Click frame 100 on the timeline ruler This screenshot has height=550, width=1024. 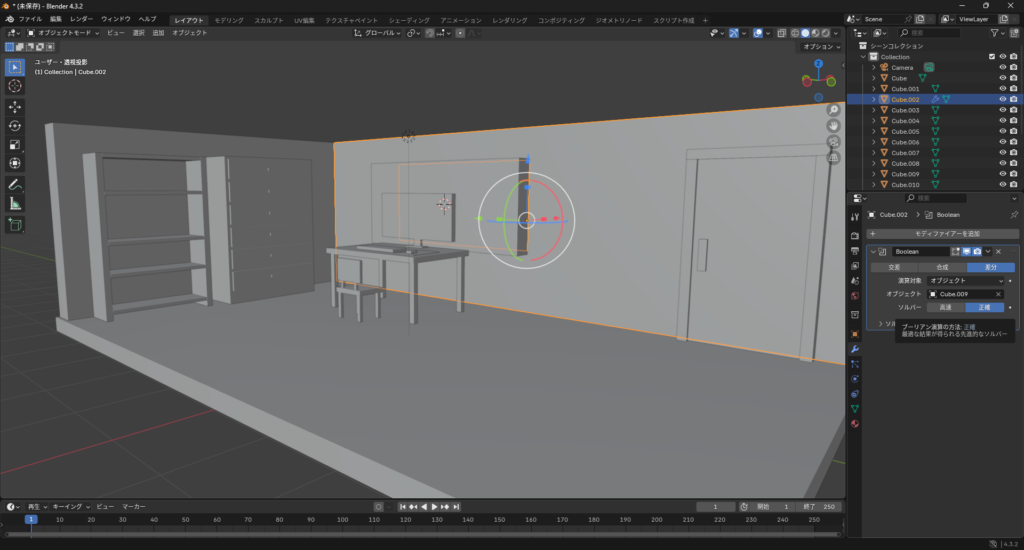[x=342, y=520]
